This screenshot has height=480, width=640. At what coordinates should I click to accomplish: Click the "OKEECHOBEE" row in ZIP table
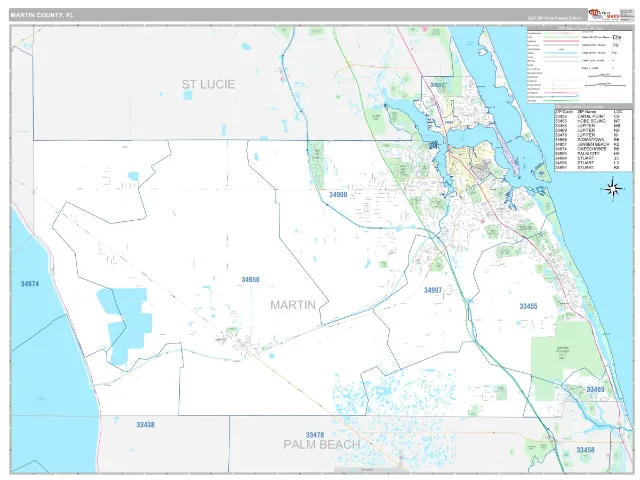589,149
